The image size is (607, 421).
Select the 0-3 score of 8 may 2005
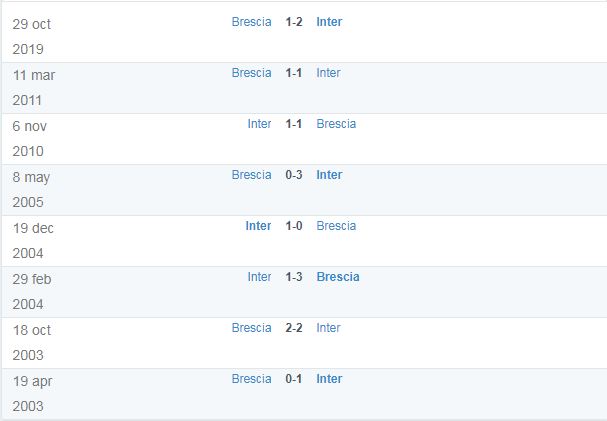[x=294, y=175]
